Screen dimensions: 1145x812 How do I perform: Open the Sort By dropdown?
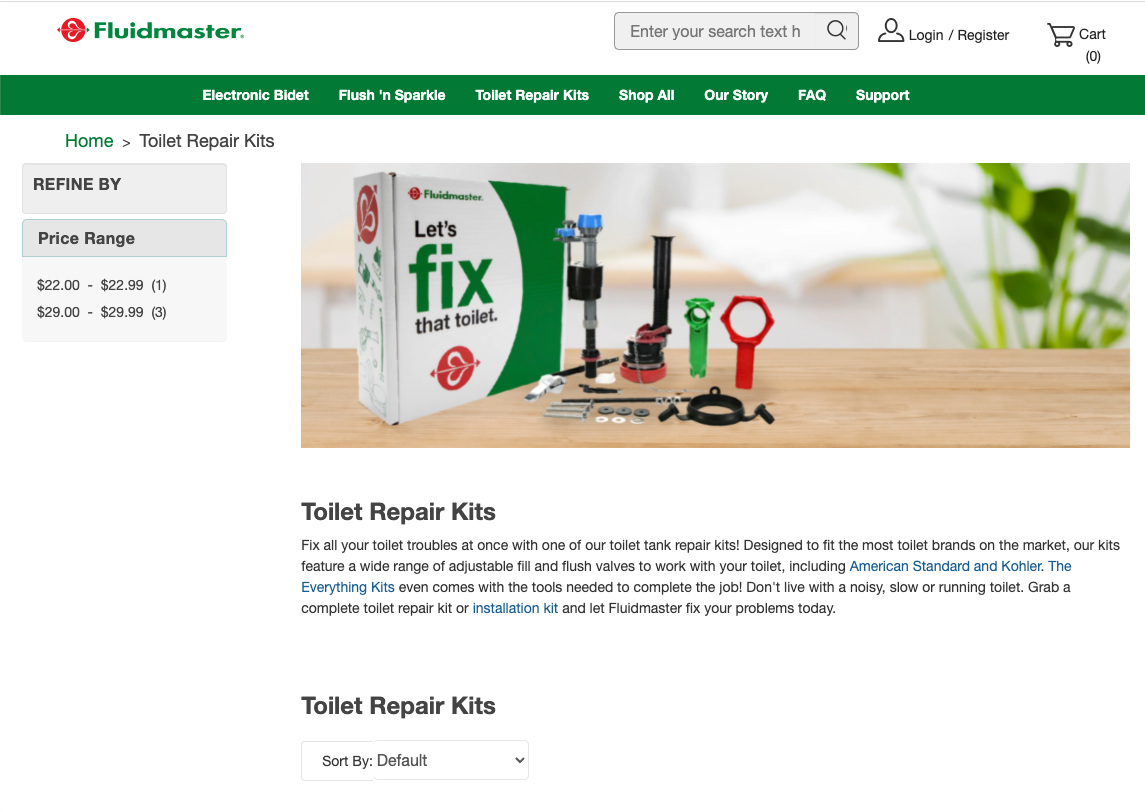pyautogui.click(x=415, y=760)
